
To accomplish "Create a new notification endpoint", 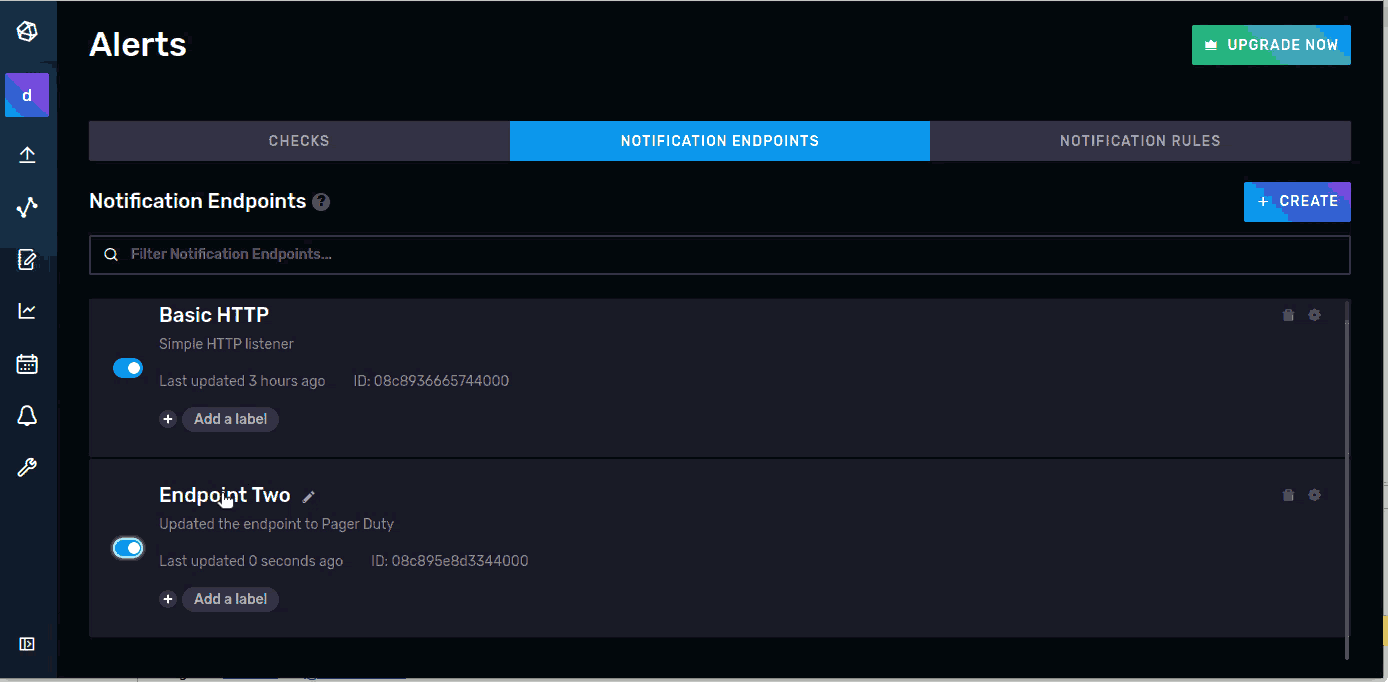I will (1297, 201).
